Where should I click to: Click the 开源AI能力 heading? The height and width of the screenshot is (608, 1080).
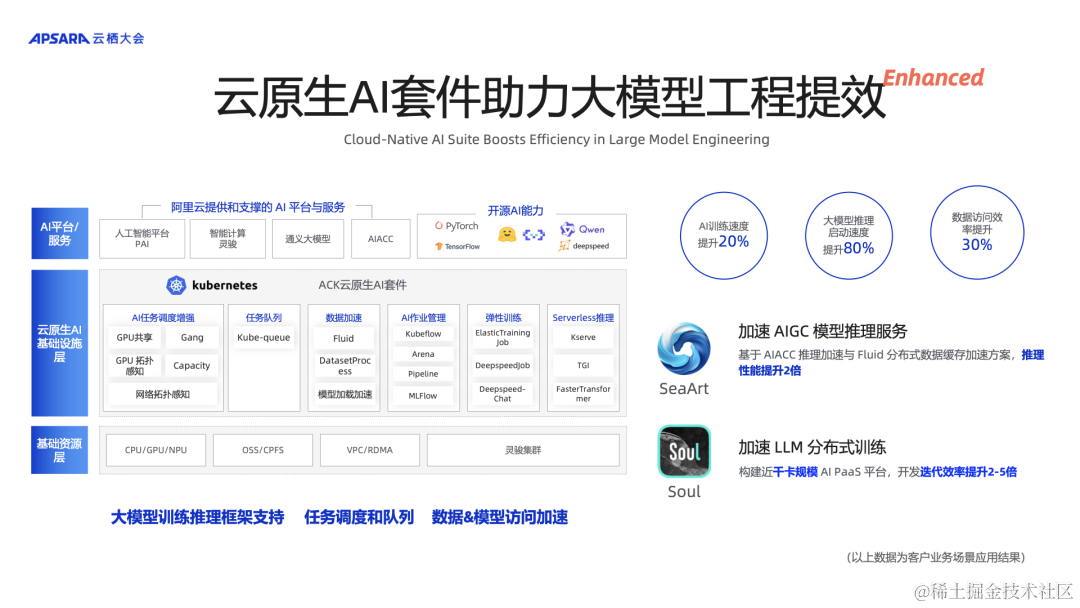click(515, 211)
